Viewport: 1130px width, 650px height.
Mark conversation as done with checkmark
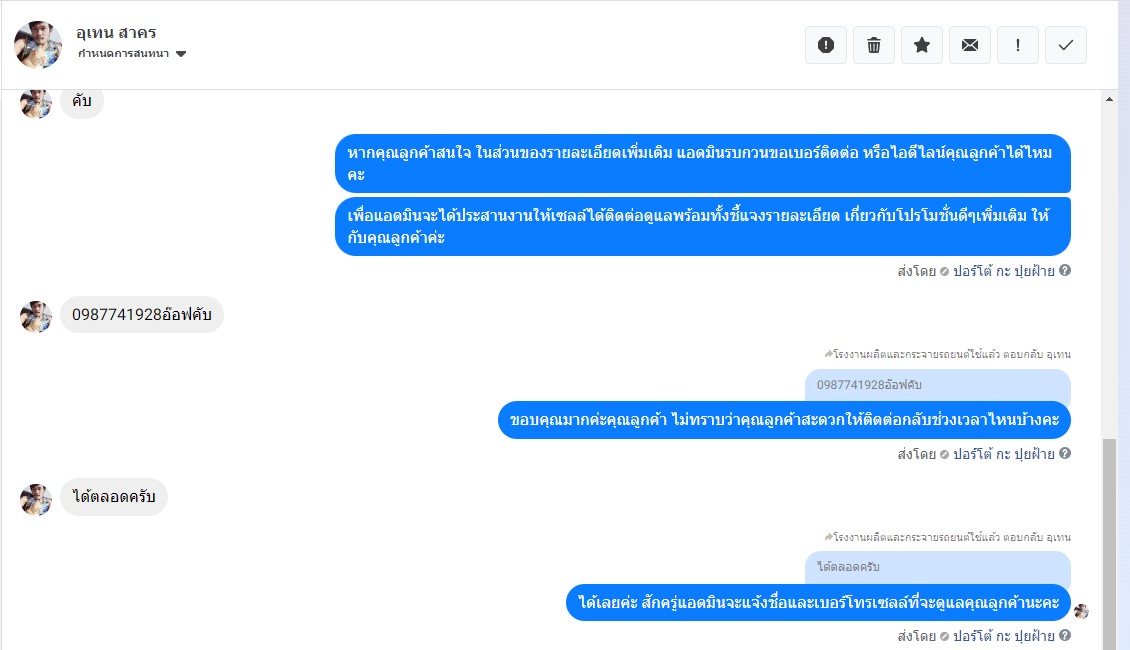(x=1066, y=45)
